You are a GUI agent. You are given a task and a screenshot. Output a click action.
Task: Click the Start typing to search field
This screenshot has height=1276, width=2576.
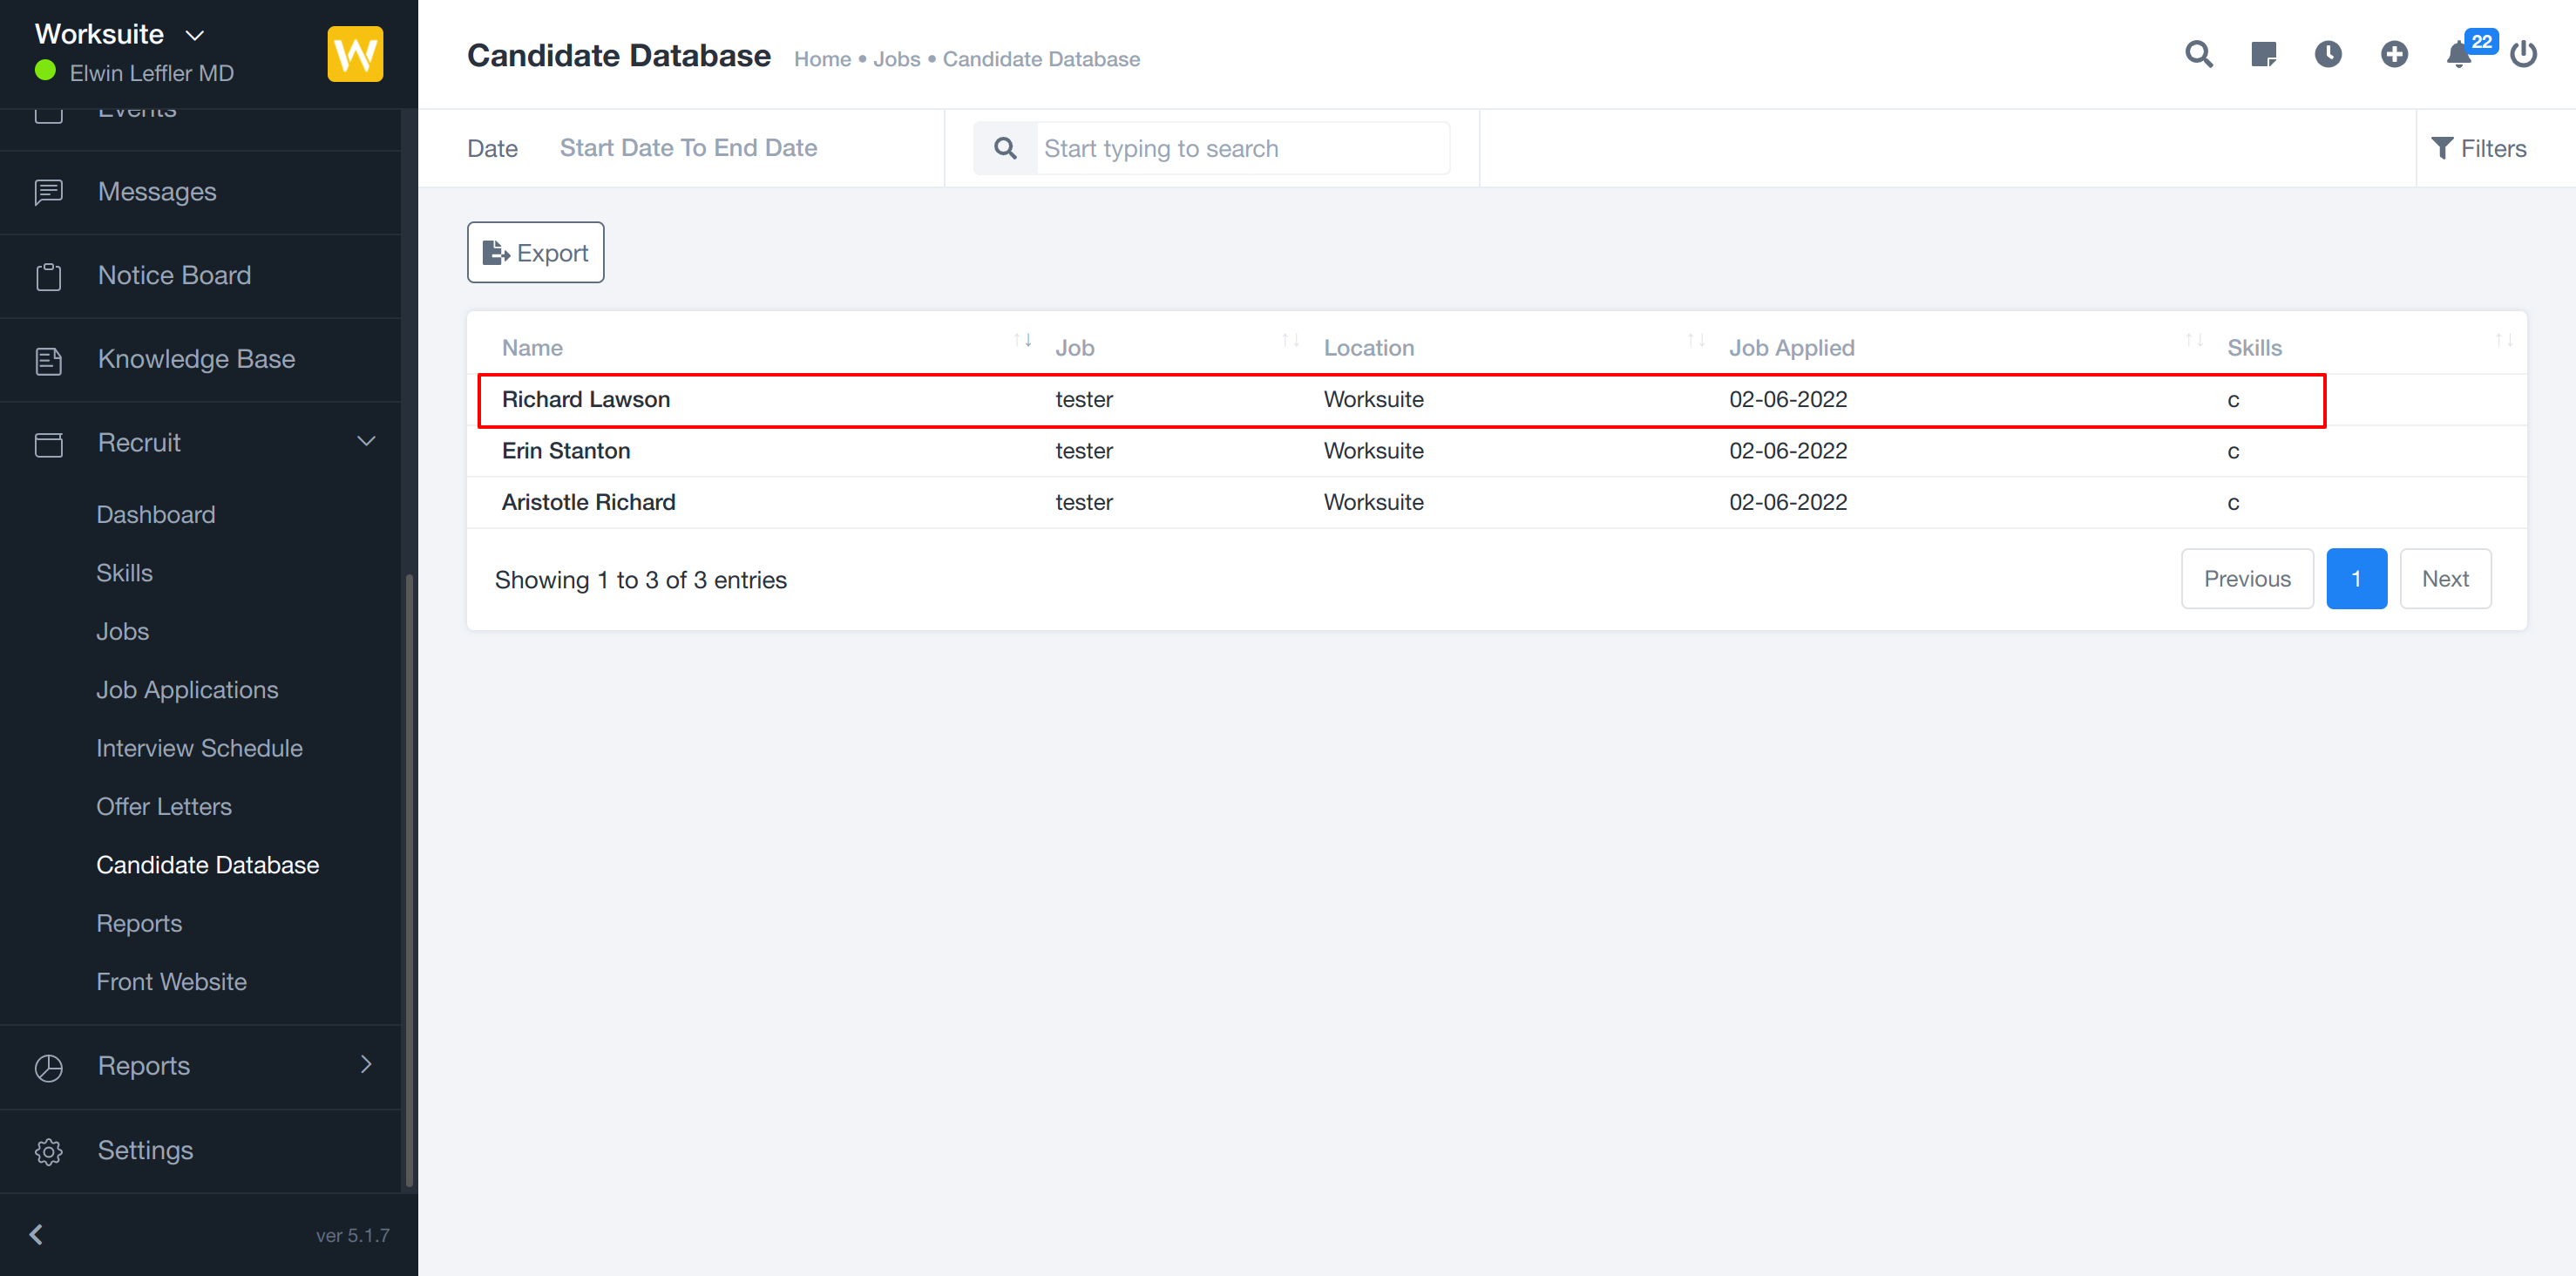pos(1240,148)
